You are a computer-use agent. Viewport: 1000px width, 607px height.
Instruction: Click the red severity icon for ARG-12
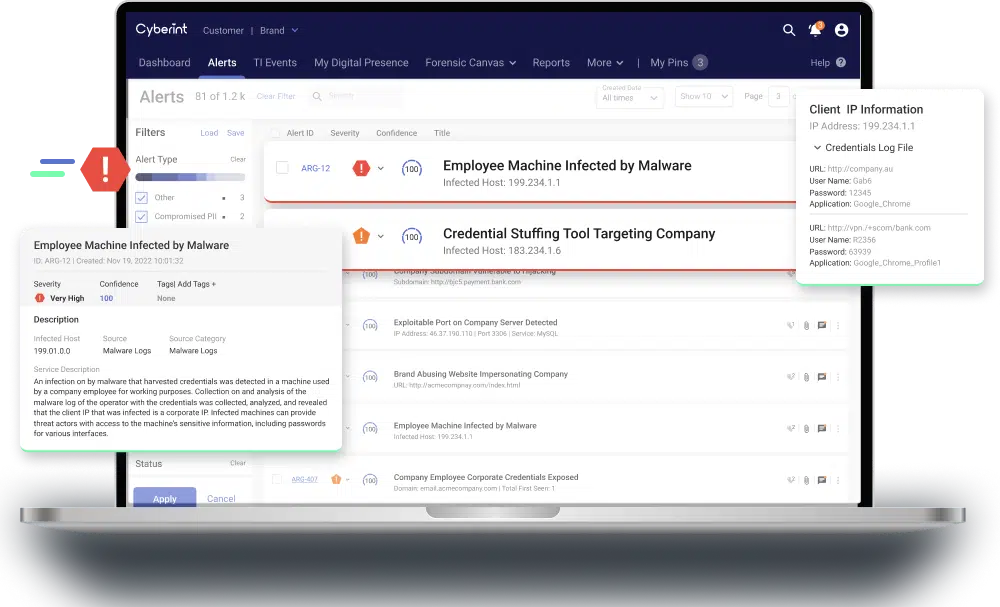[361, 168]
